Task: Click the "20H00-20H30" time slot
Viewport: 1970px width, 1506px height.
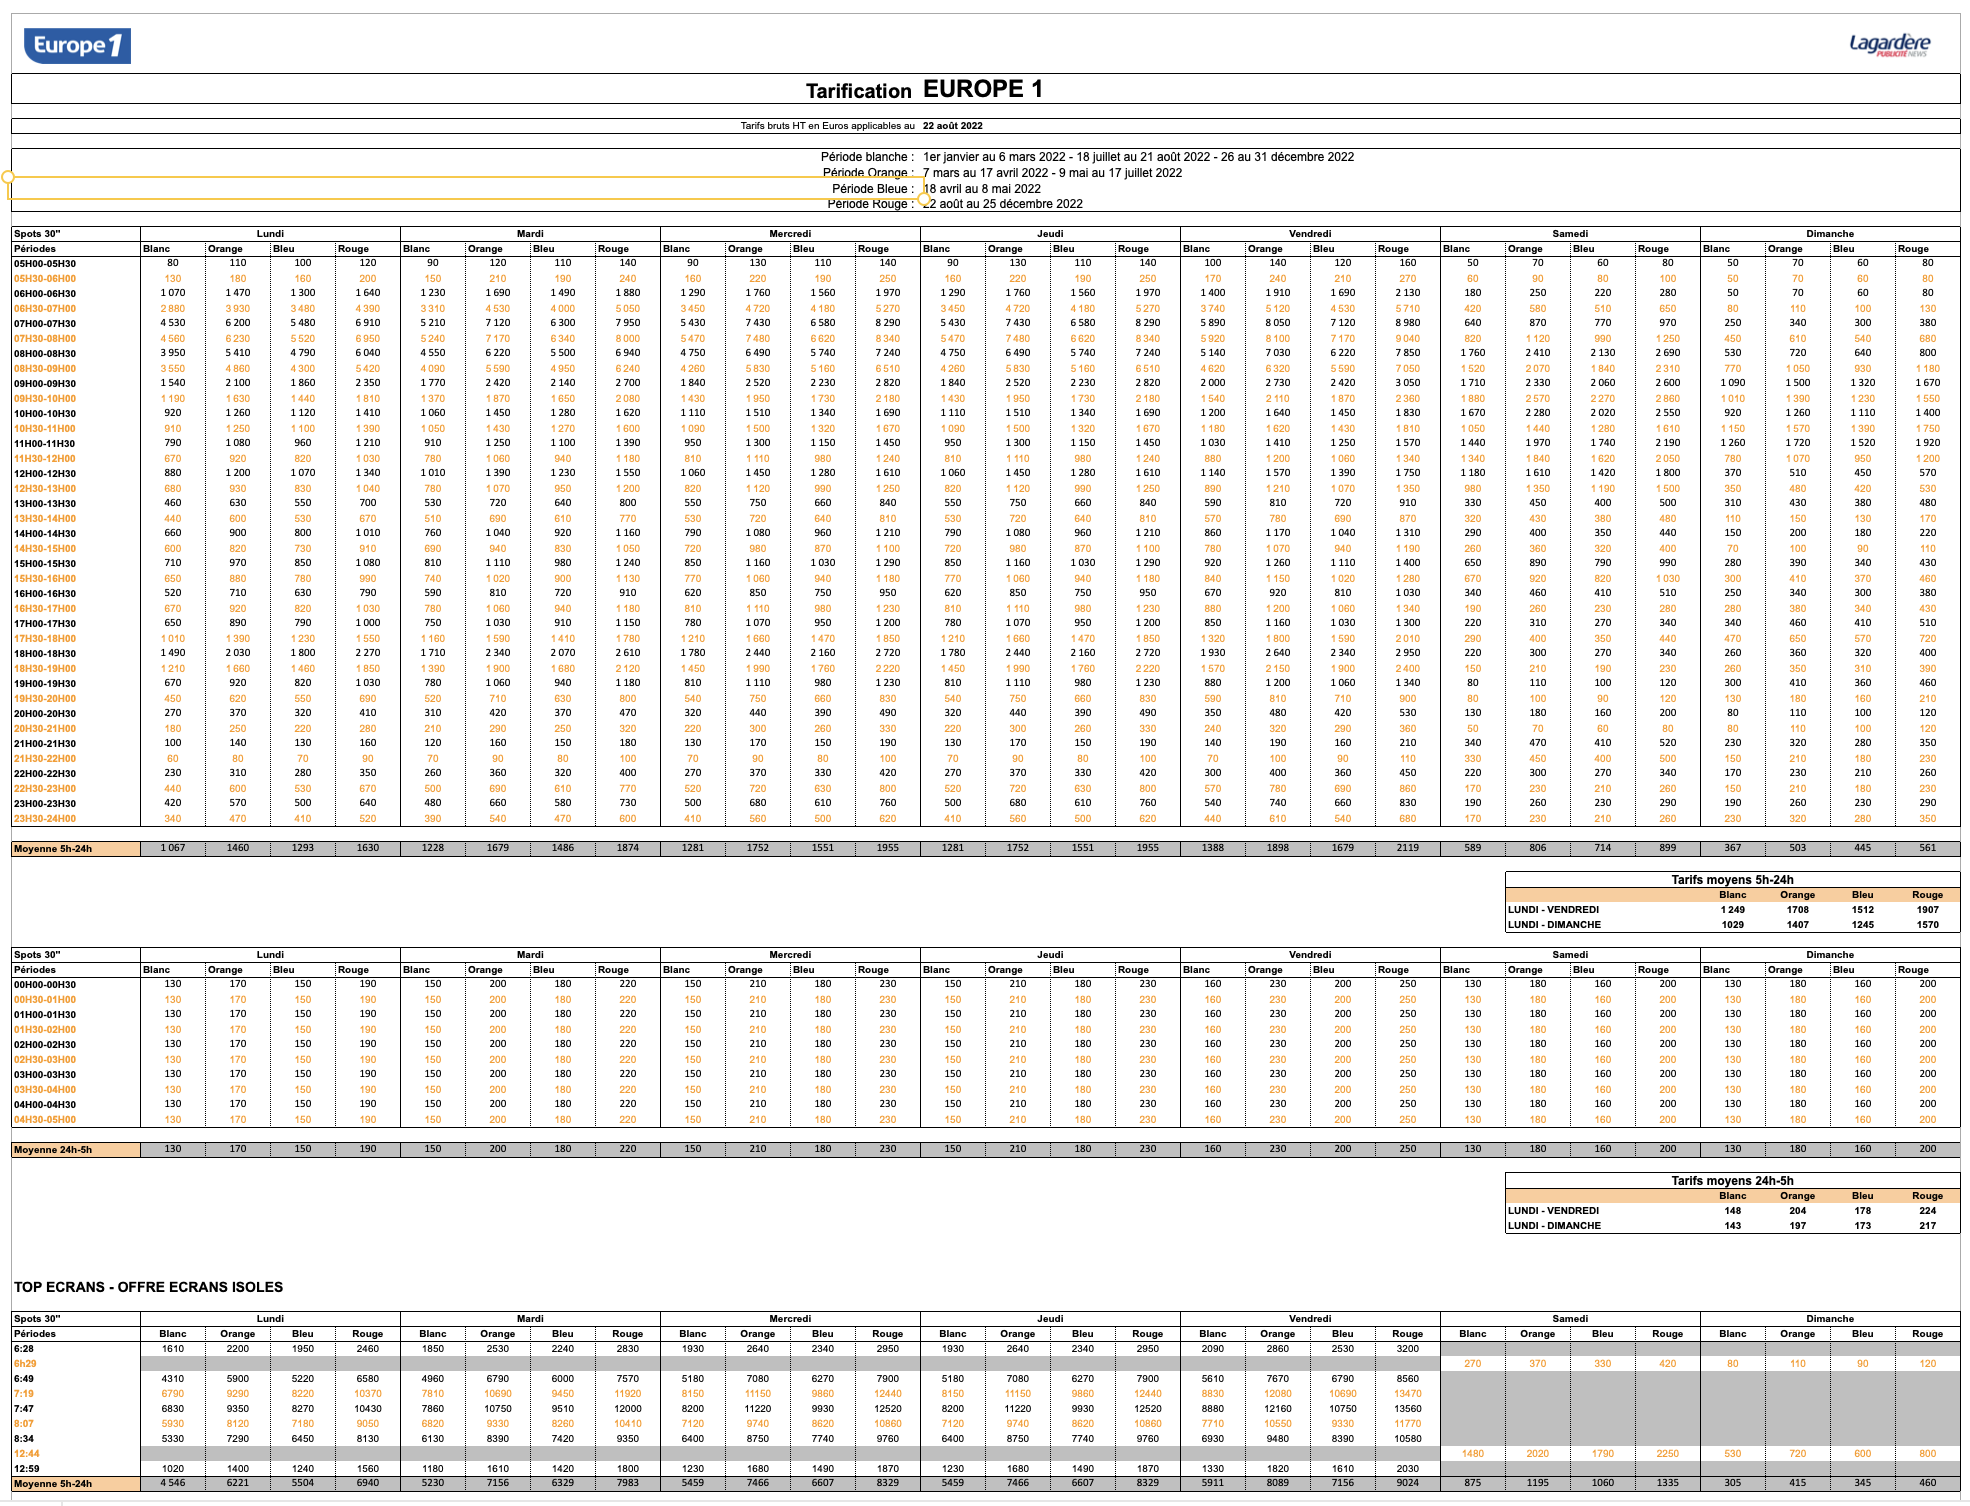Action: 45,714
